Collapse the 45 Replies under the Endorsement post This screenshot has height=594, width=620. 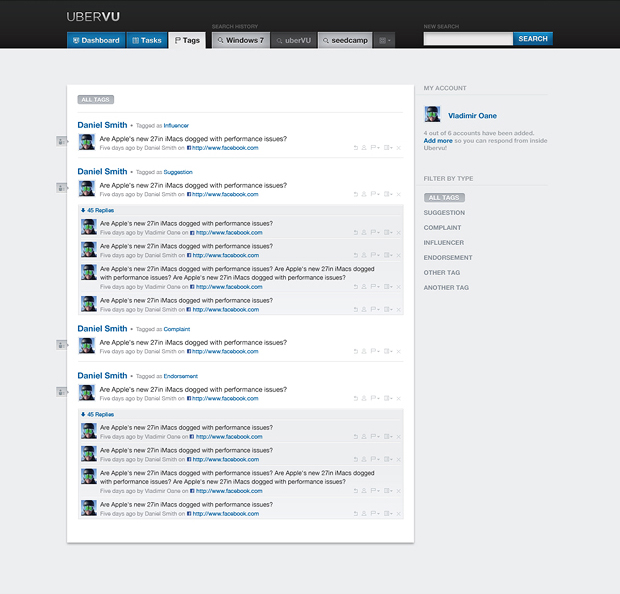(x=97, y=414)
